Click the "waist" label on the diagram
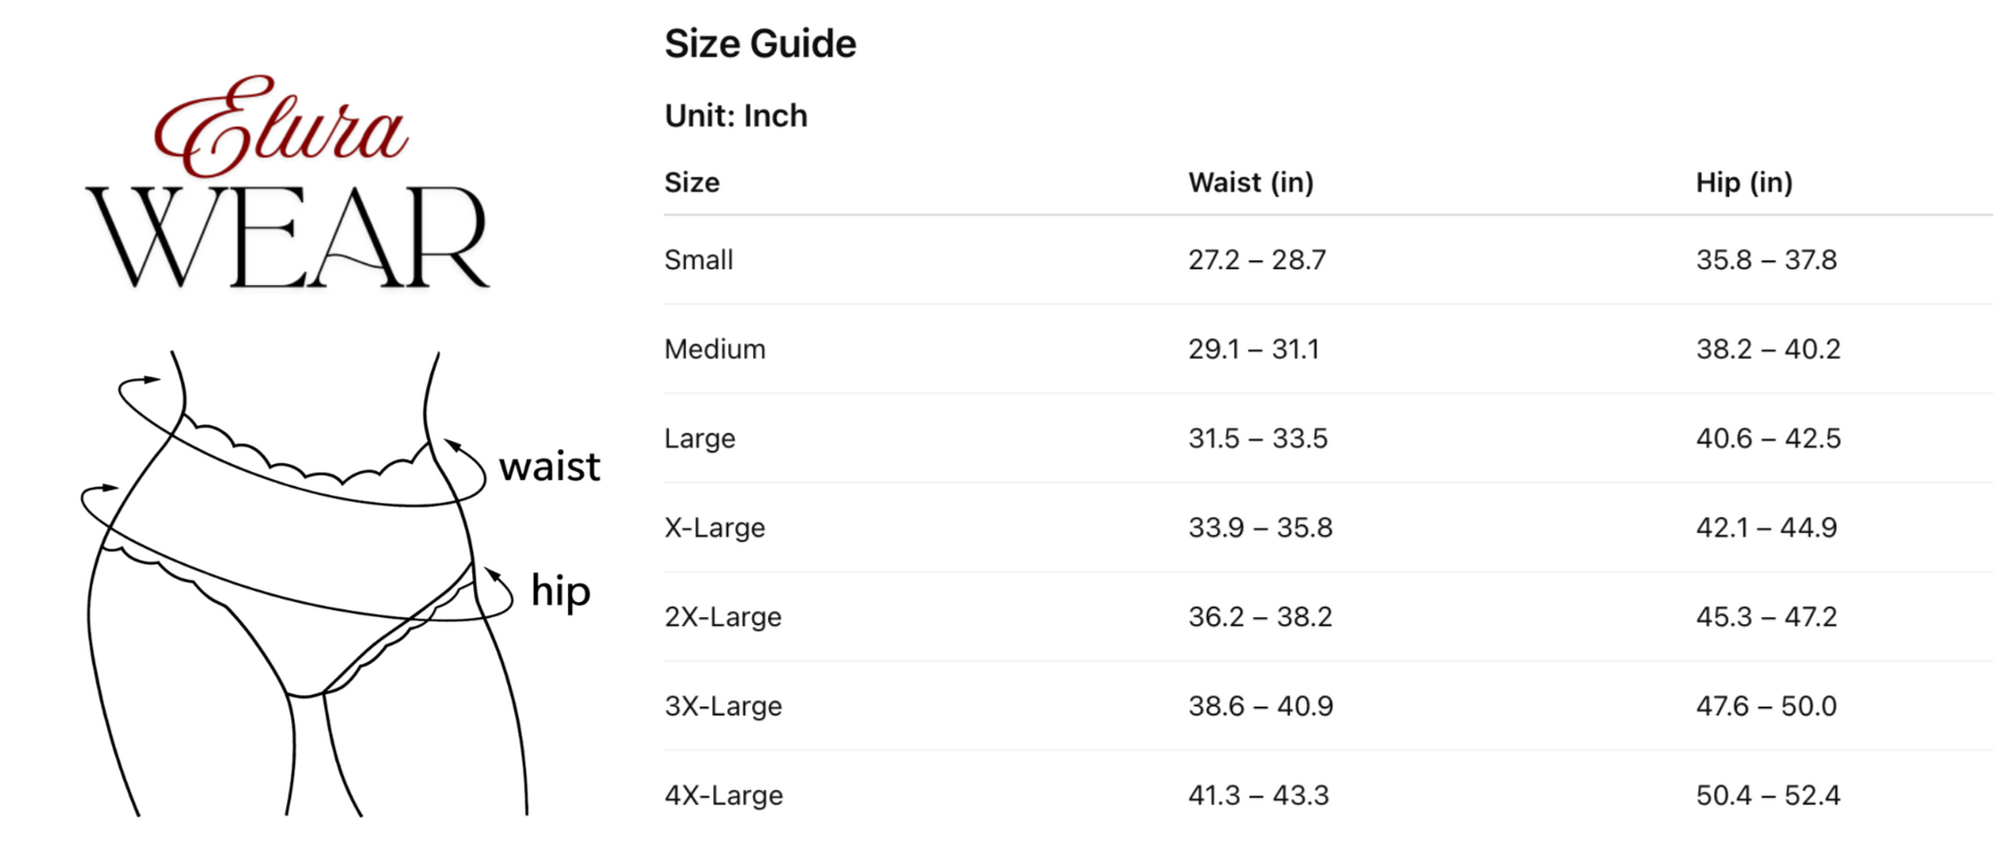2000x864 pixels. [x=549, y=467]
